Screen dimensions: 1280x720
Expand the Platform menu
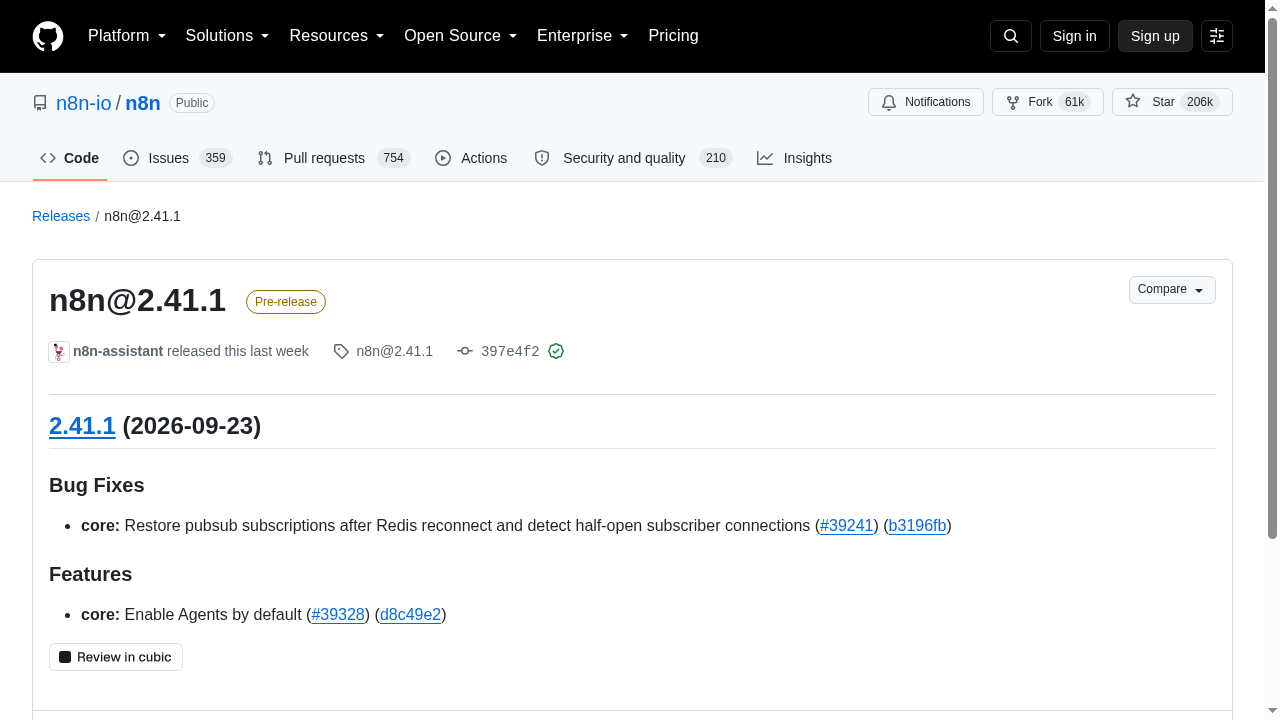pyautogui.click(x=127, y=36)
